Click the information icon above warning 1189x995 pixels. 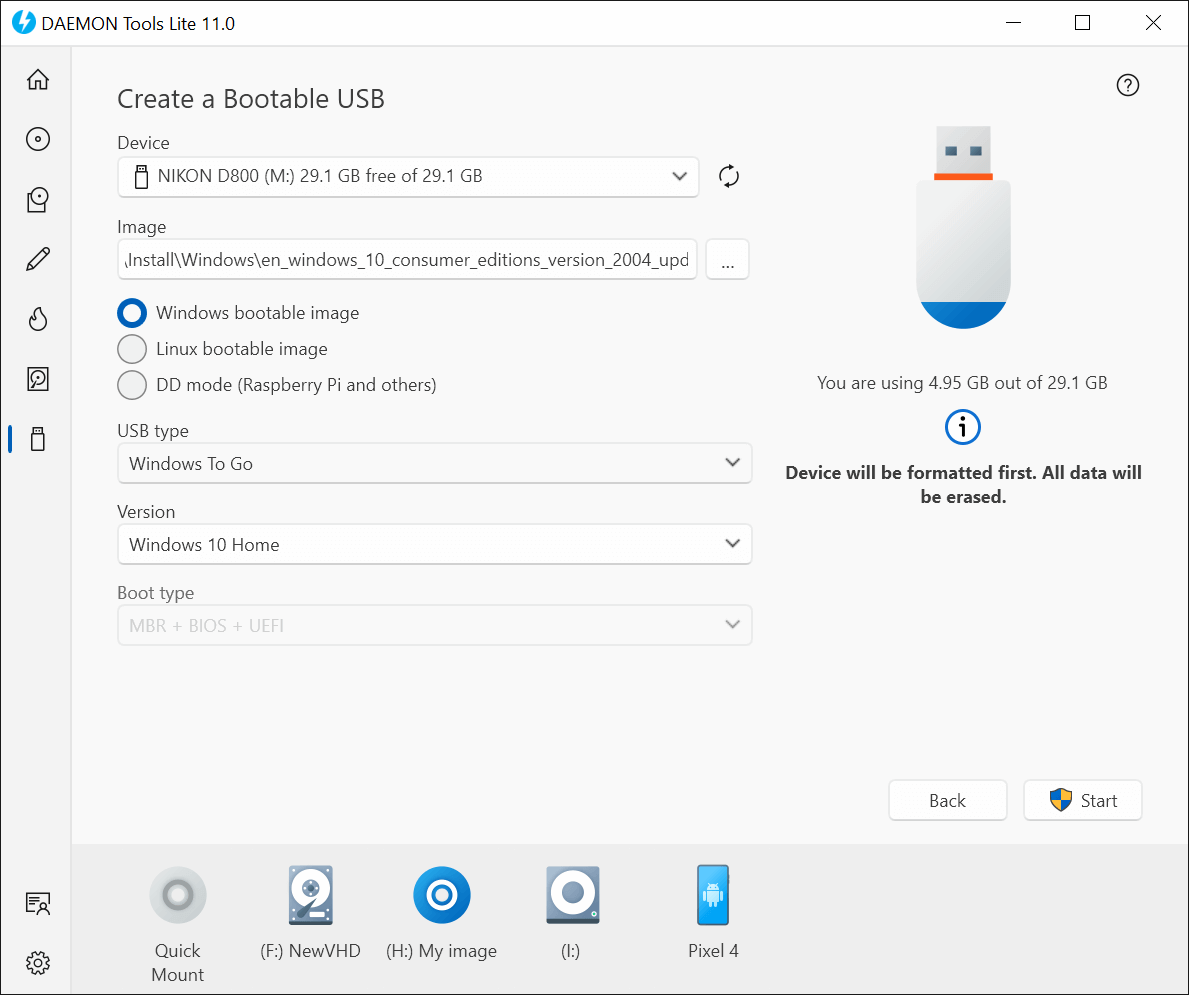963,428
